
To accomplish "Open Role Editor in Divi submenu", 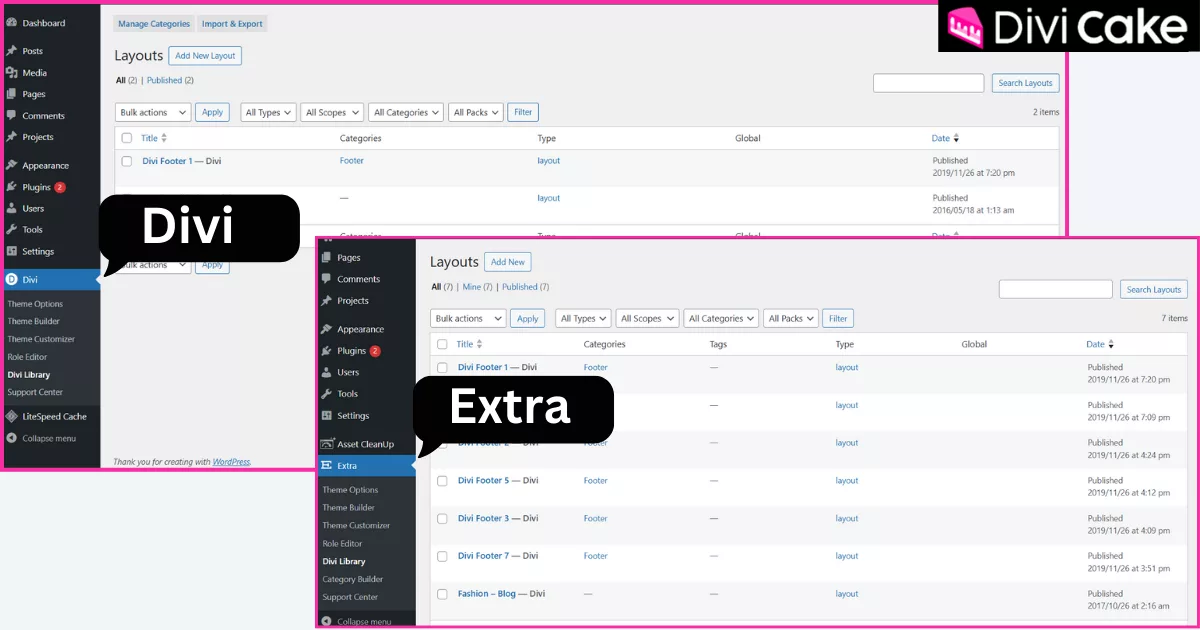I will tap(27, 357).
